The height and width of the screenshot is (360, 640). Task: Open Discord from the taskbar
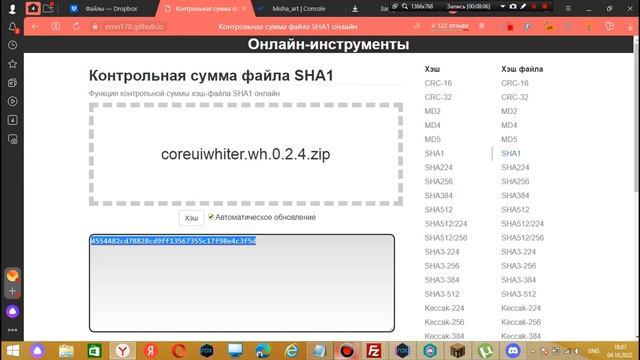click(513, 351)
